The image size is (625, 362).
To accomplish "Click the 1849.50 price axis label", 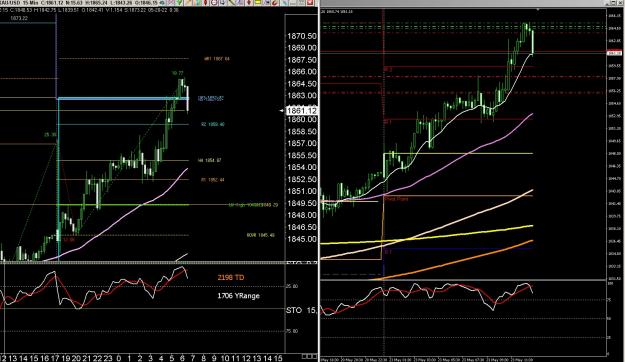I will pos(302,203).
